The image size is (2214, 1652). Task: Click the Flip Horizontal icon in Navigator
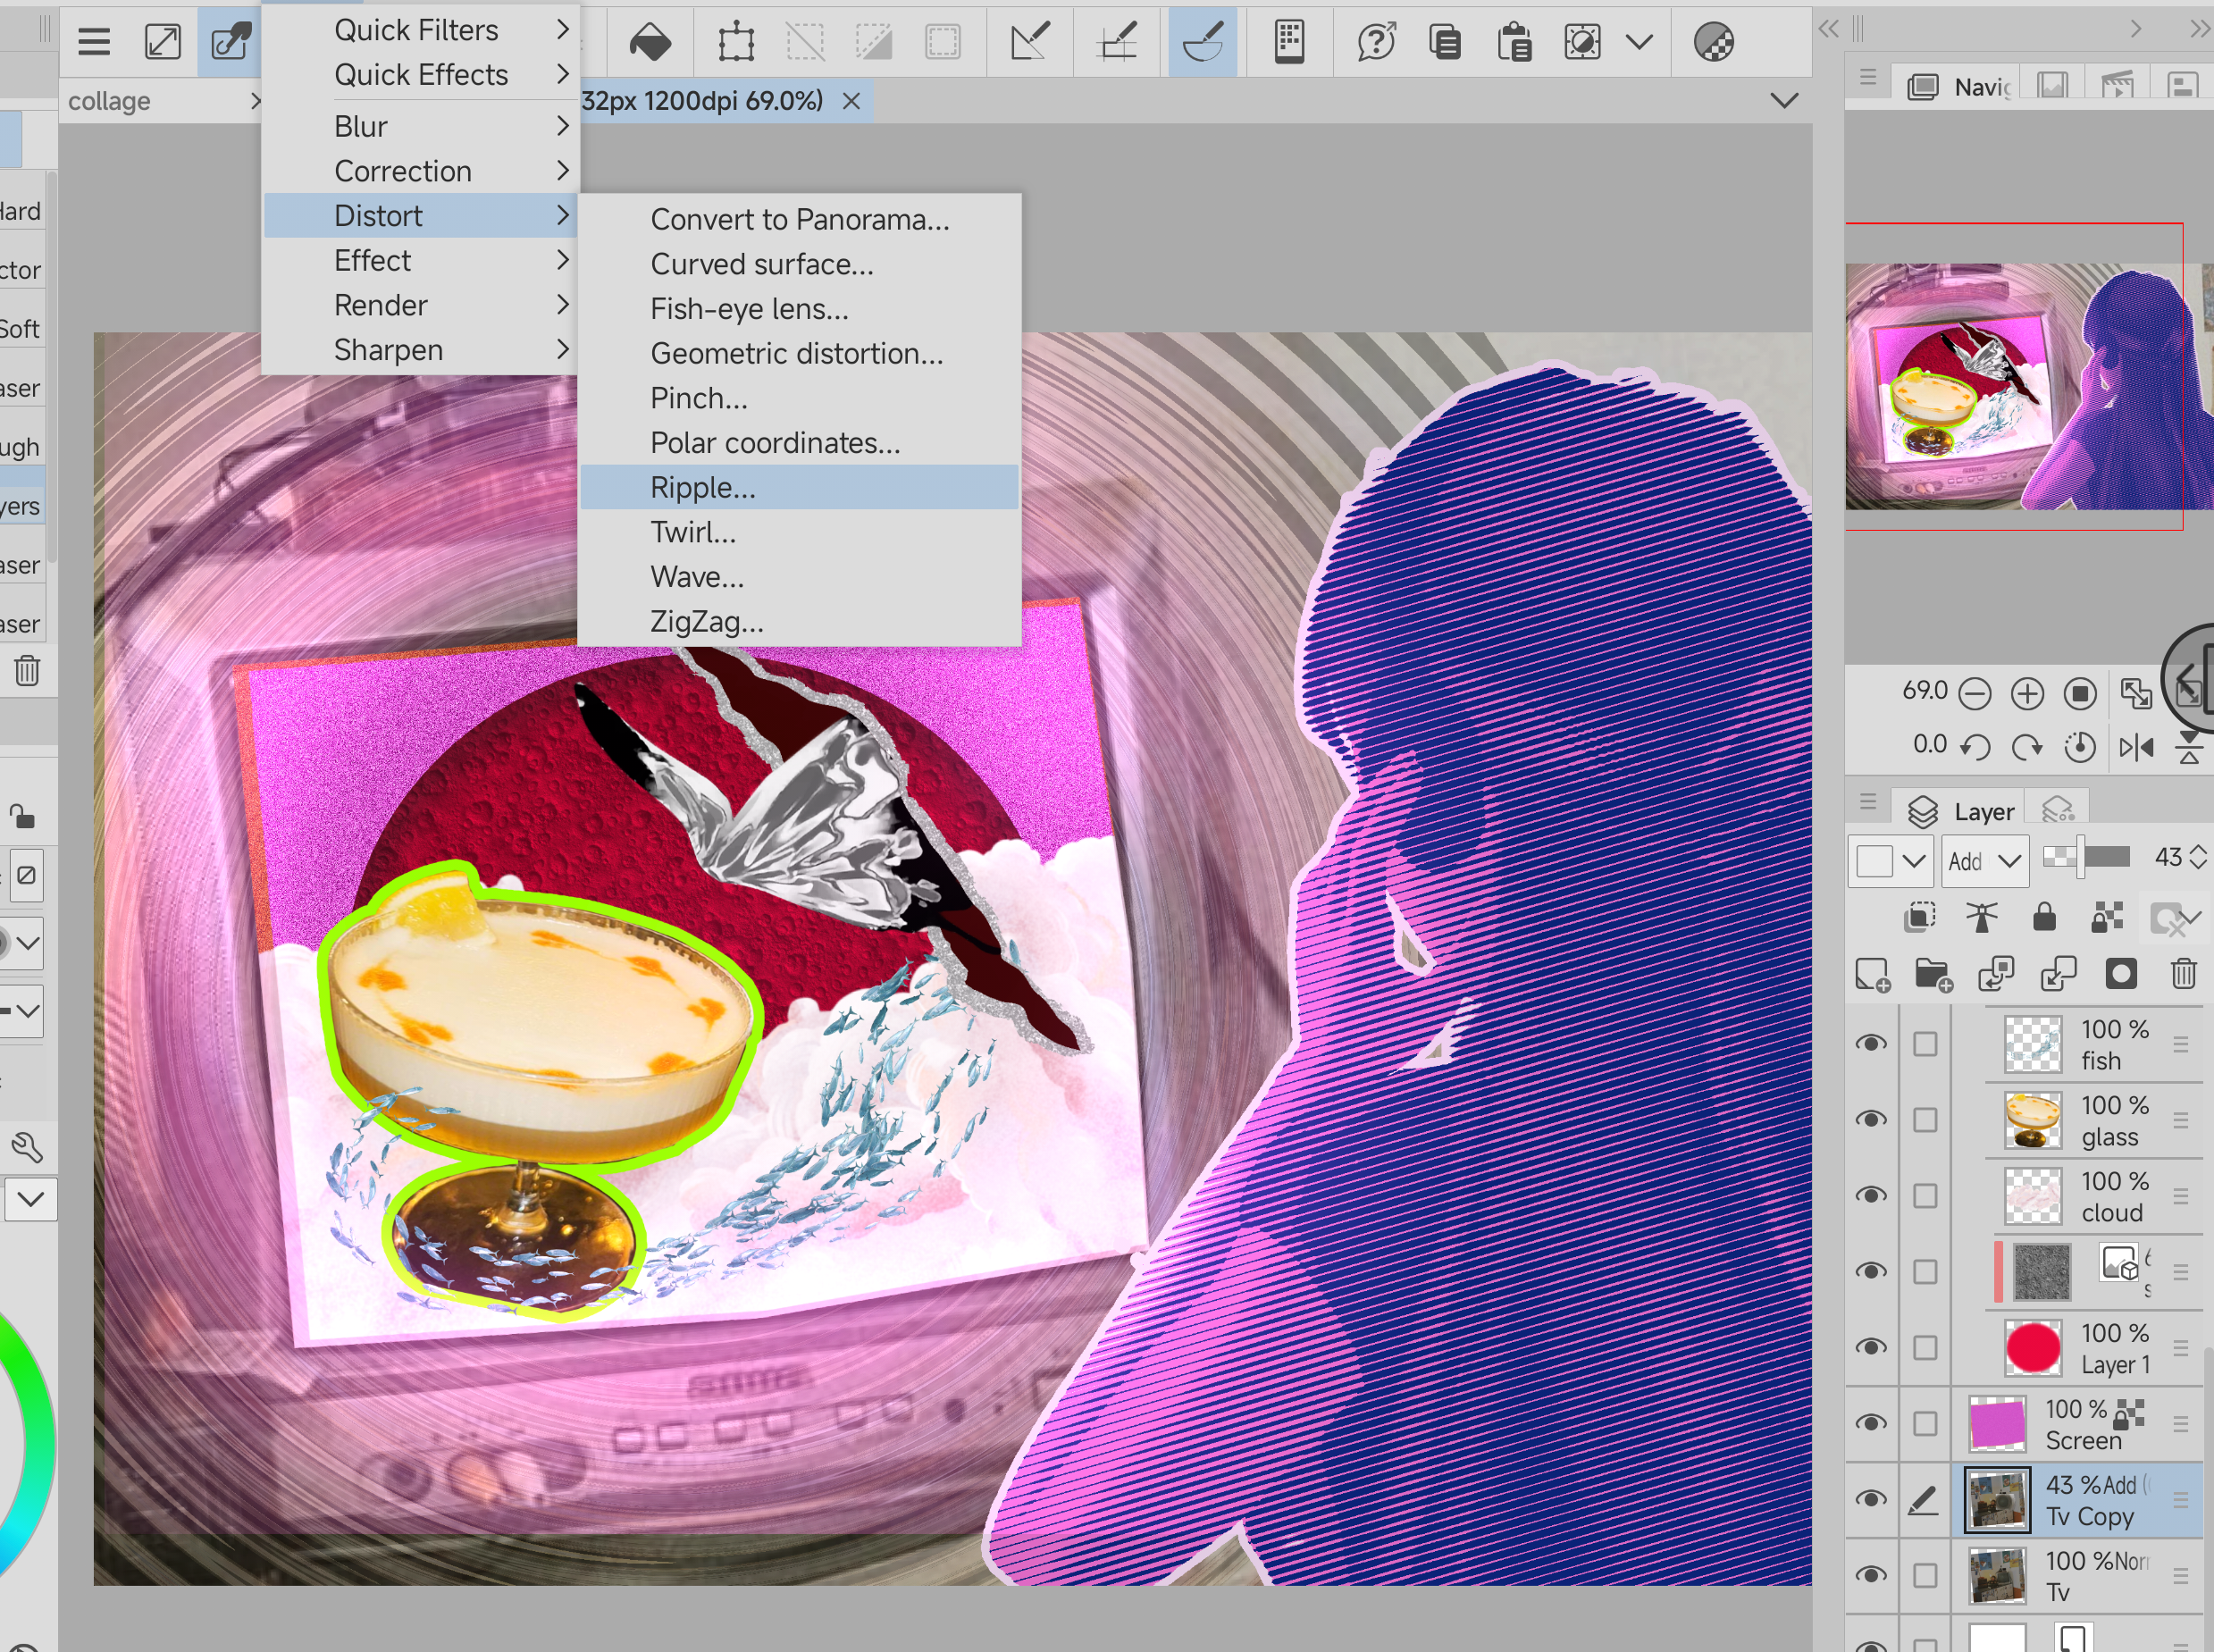(x=2136, y=746)
